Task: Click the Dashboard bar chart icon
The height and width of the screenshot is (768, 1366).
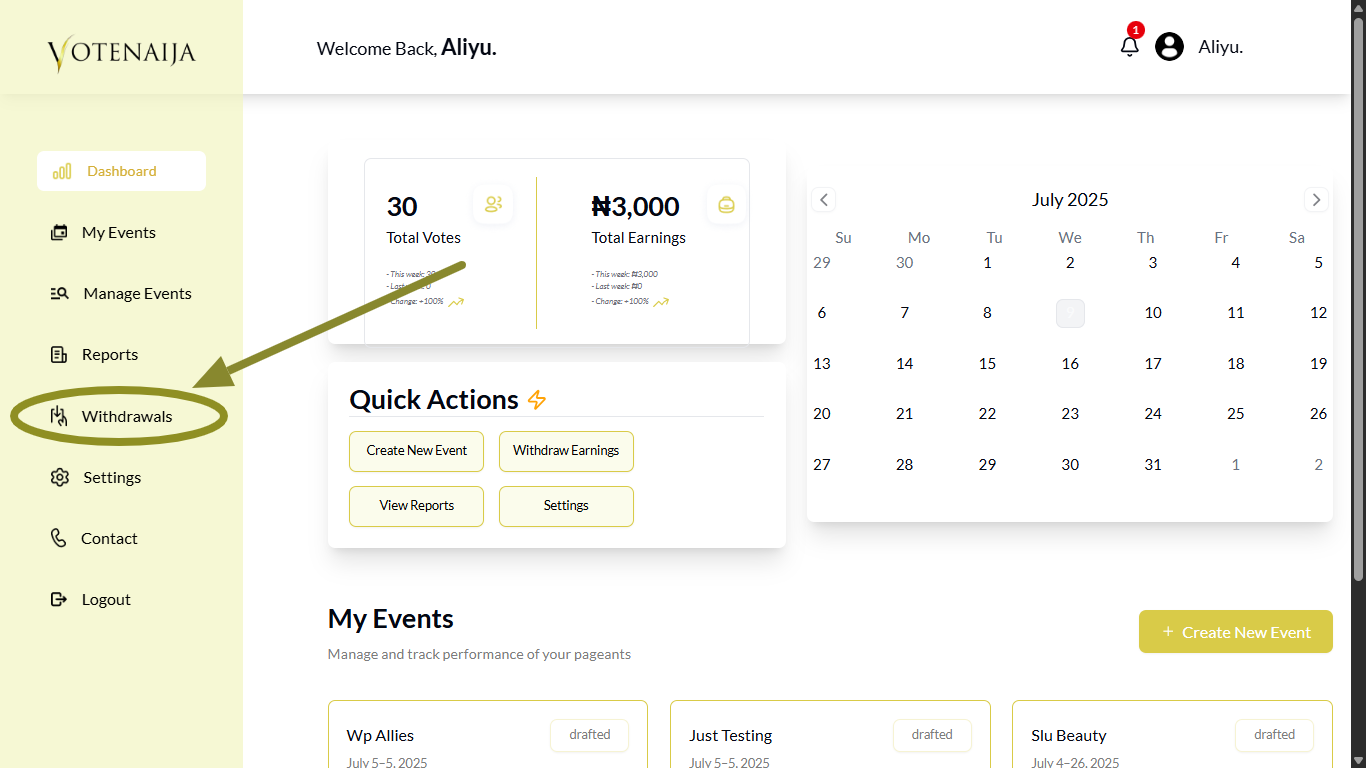Action: 62,171
